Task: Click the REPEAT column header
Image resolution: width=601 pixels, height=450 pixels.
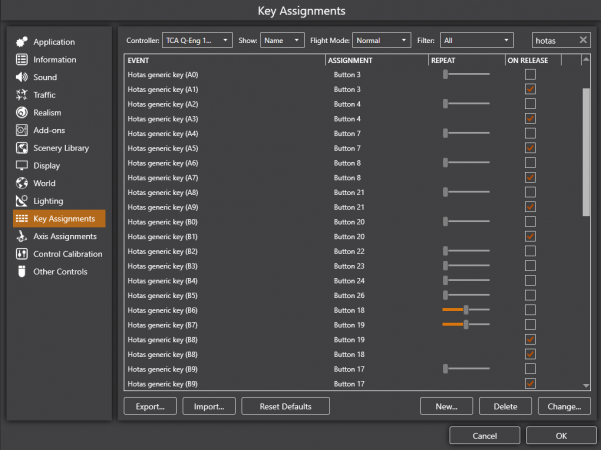Action: click(x=466, y=60)
